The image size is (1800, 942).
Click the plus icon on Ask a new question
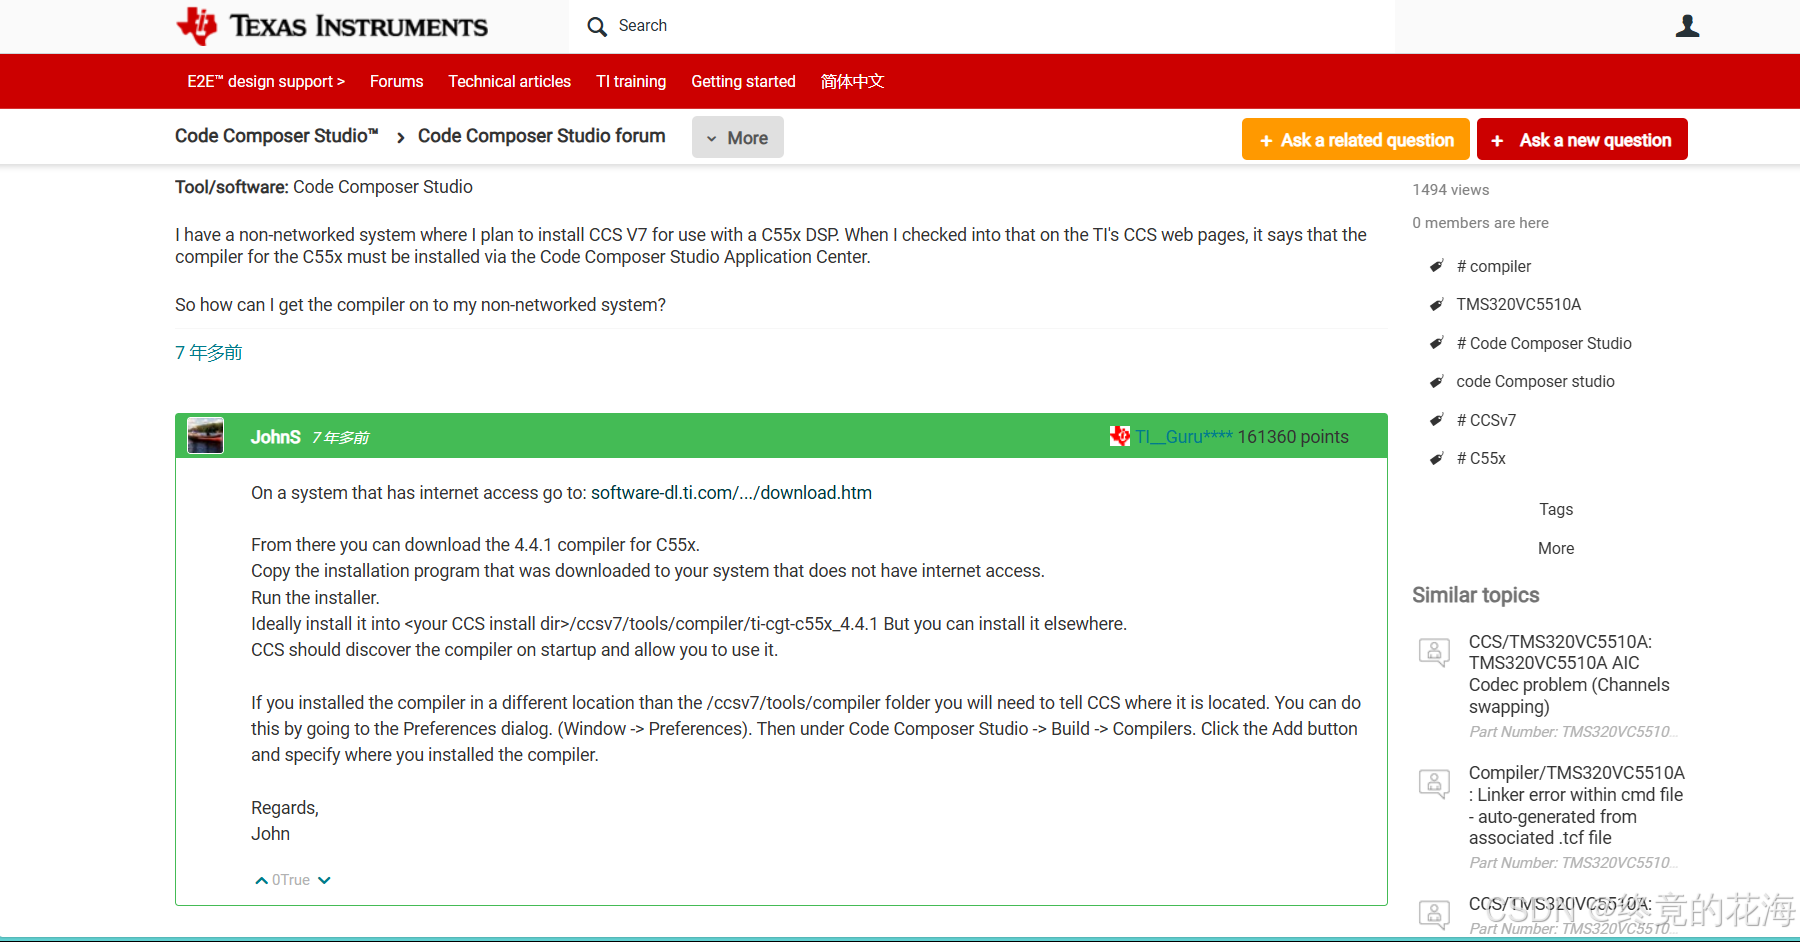point(1497,141)
